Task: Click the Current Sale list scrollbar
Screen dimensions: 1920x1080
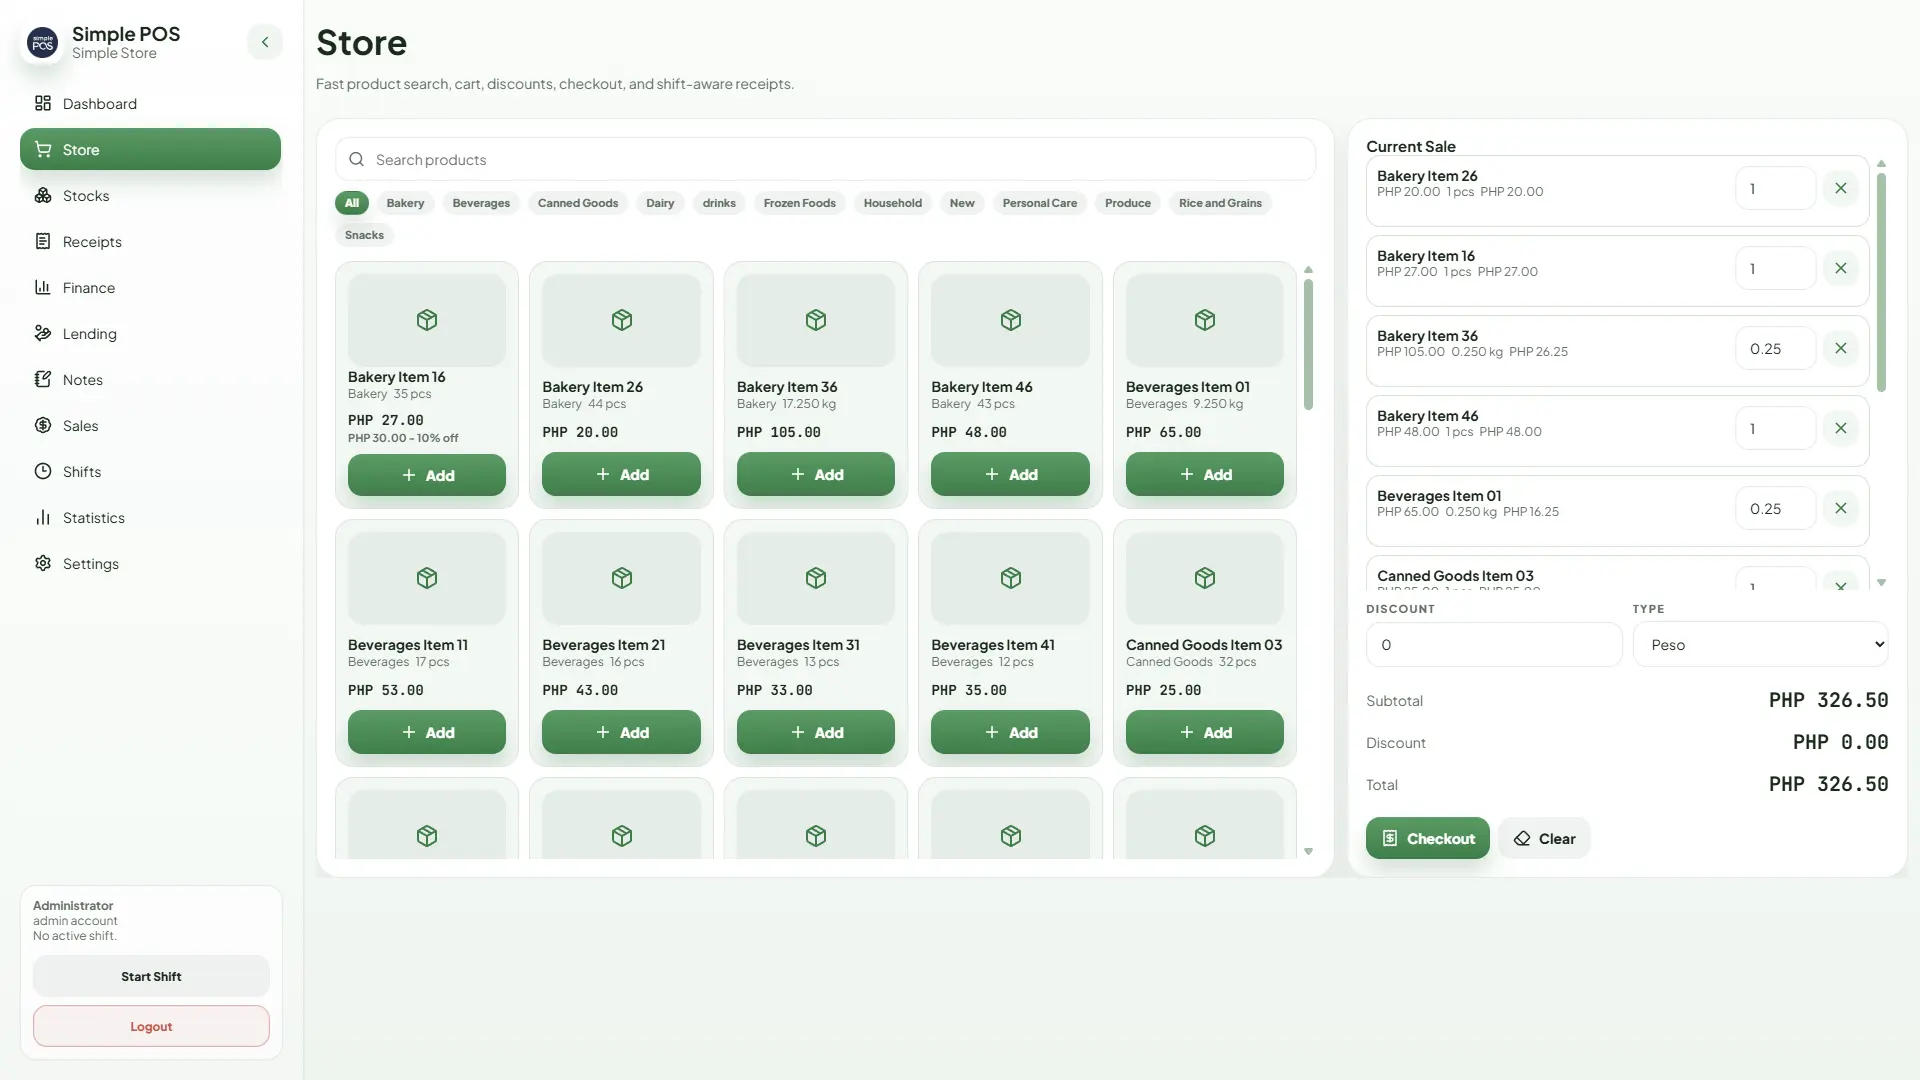Action: (x=1881, y=282)
